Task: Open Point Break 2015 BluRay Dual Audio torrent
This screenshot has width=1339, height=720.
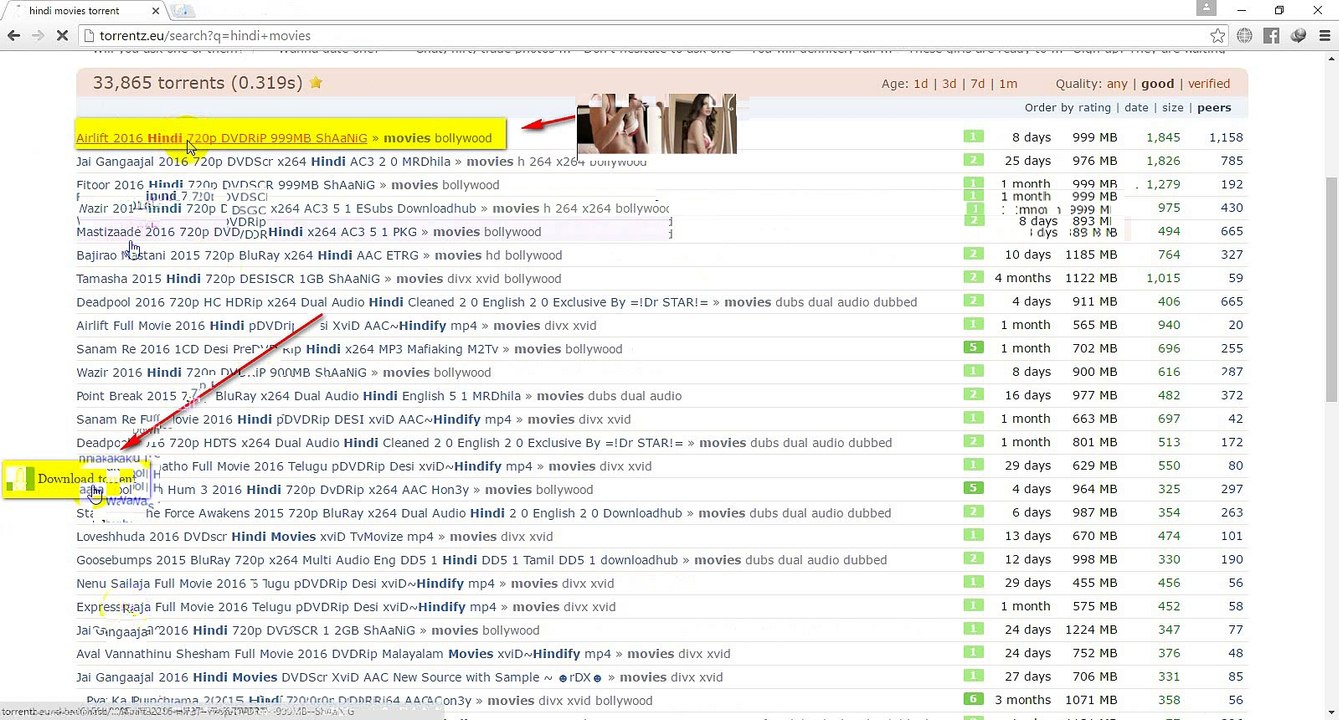Action: (301, 396)
